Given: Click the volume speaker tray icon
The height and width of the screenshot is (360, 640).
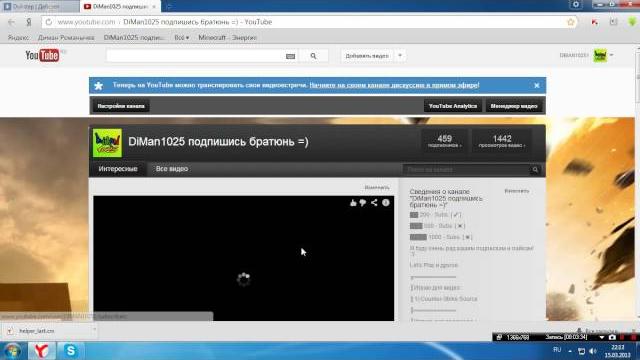Looking at the screenshot, I should (593, 351).
